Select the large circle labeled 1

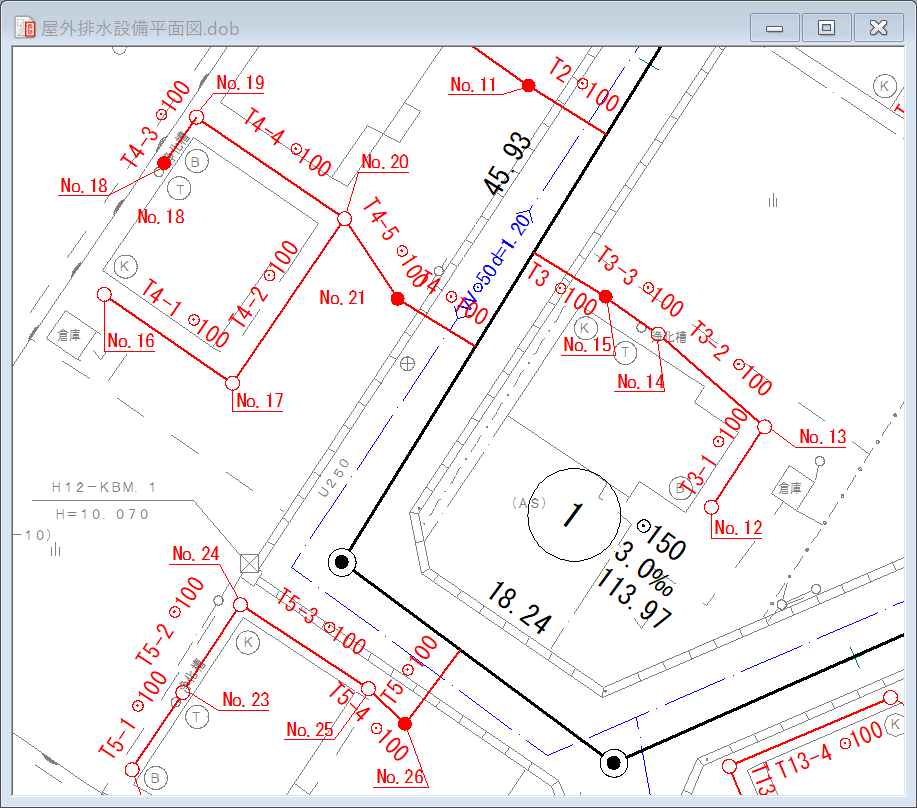tap(574, 515)
